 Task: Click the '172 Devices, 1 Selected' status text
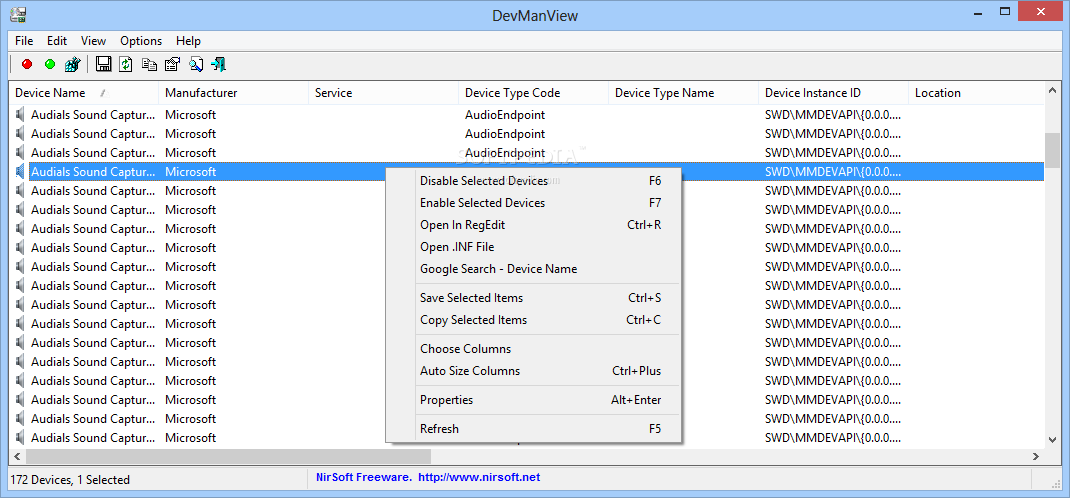click(70, 480)
